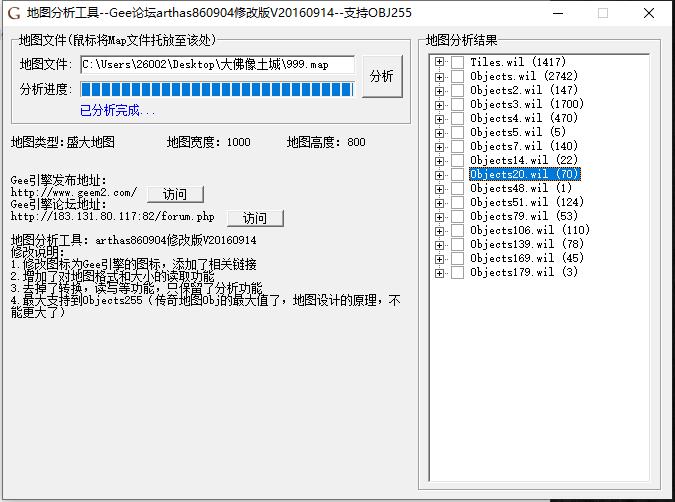Expand the Objects2.wil node
675x502 pixels.
[439, 91]
